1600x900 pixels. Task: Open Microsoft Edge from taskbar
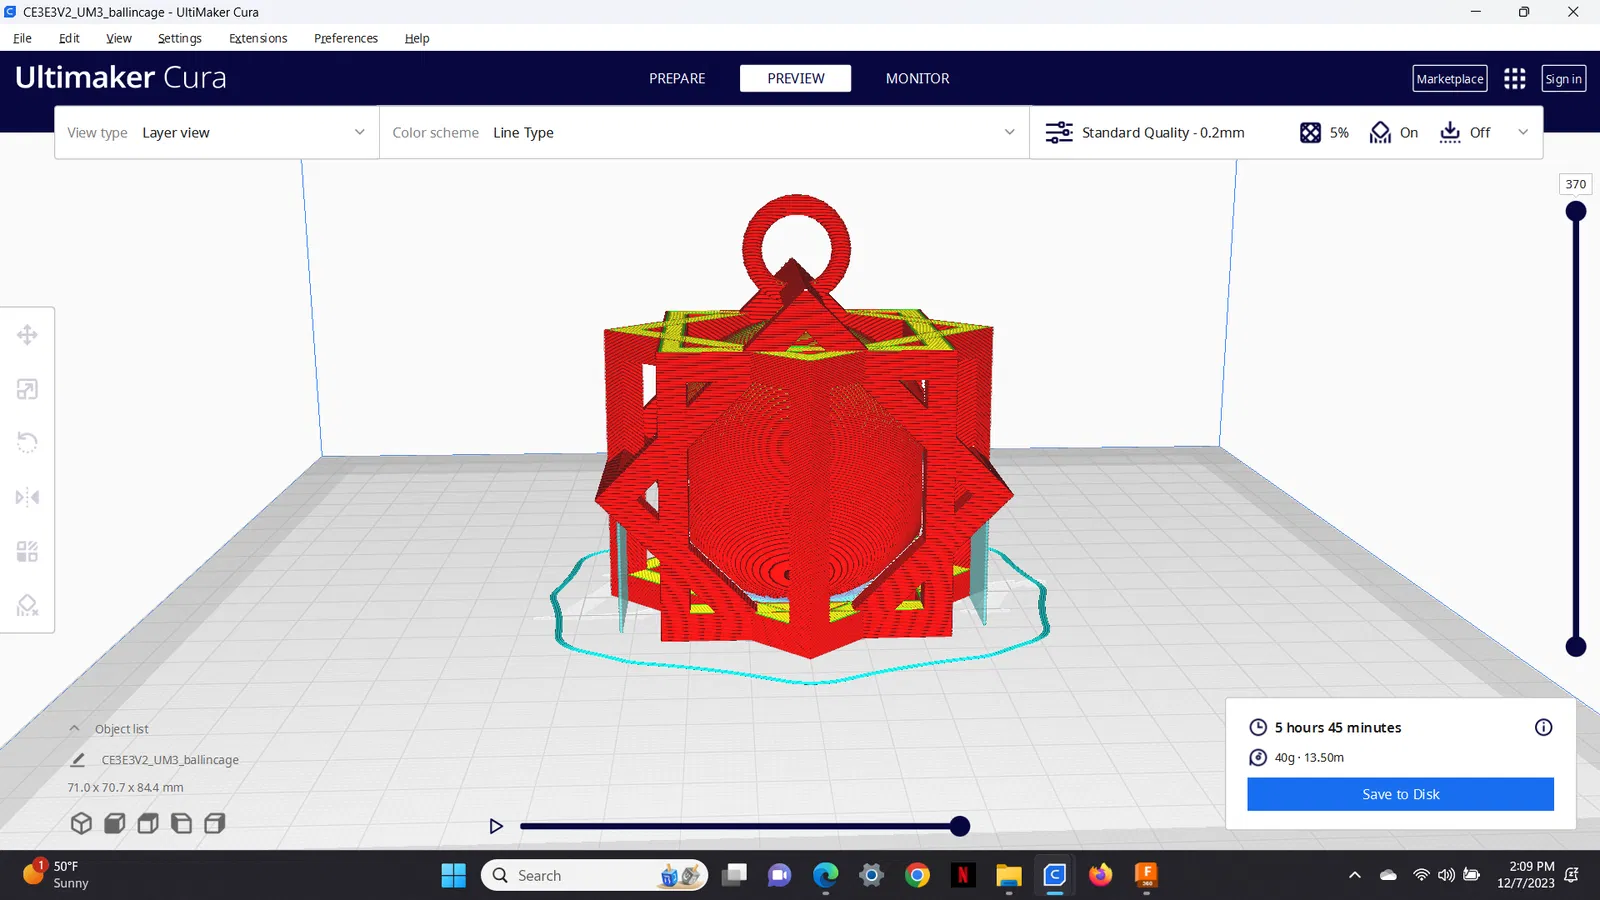point(825,875)
